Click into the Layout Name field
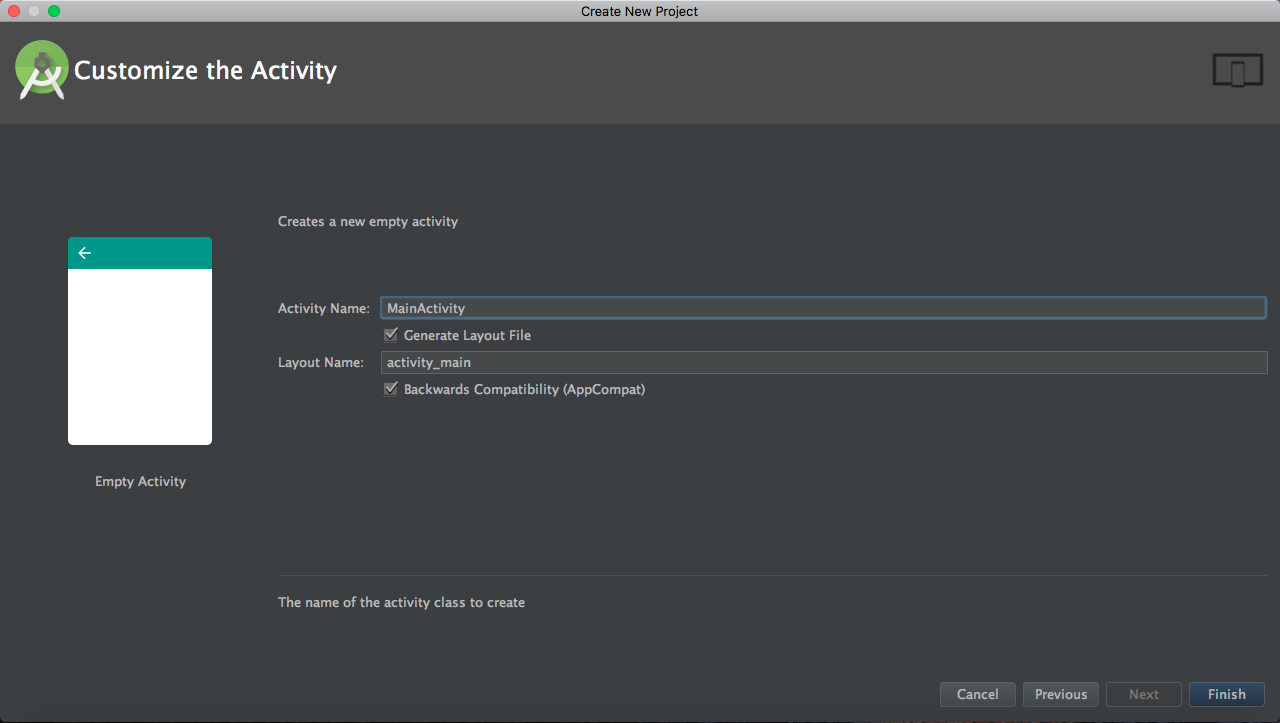Image resolution: width=1280 pixels, height=723 pixels. tap(824, 362)
